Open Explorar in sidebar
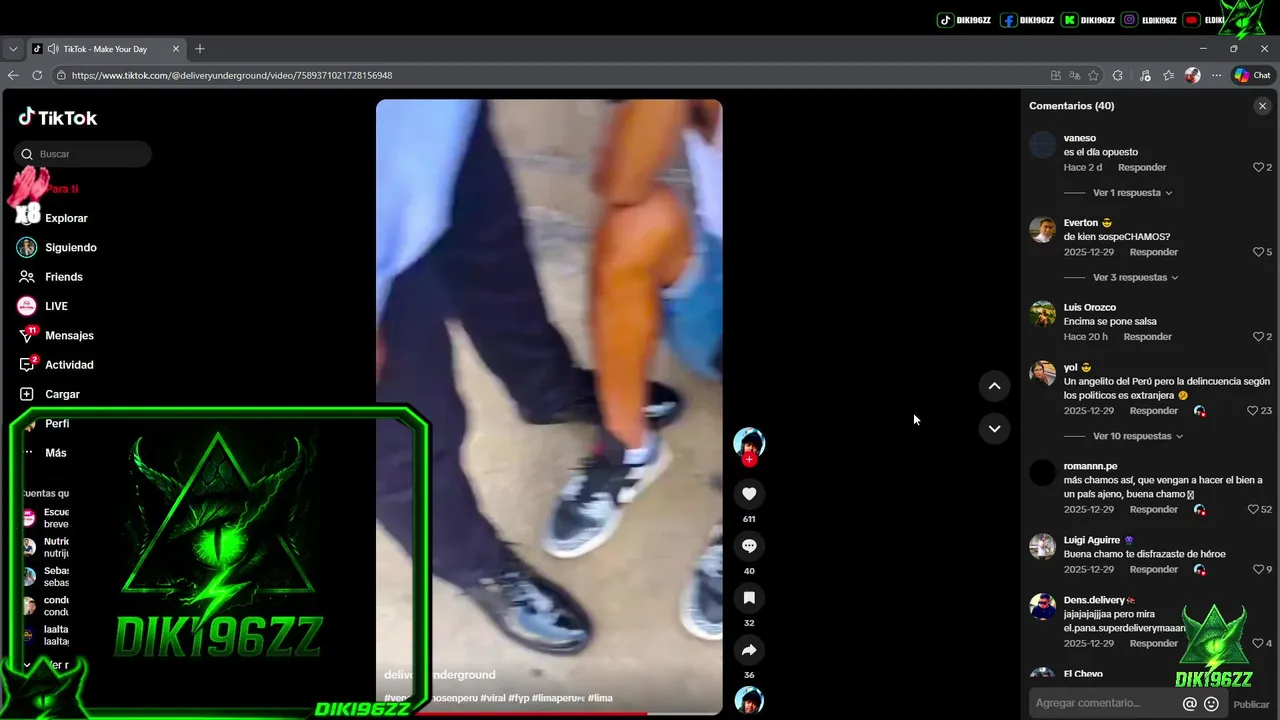1280x720 pixels. click(66, 218)
